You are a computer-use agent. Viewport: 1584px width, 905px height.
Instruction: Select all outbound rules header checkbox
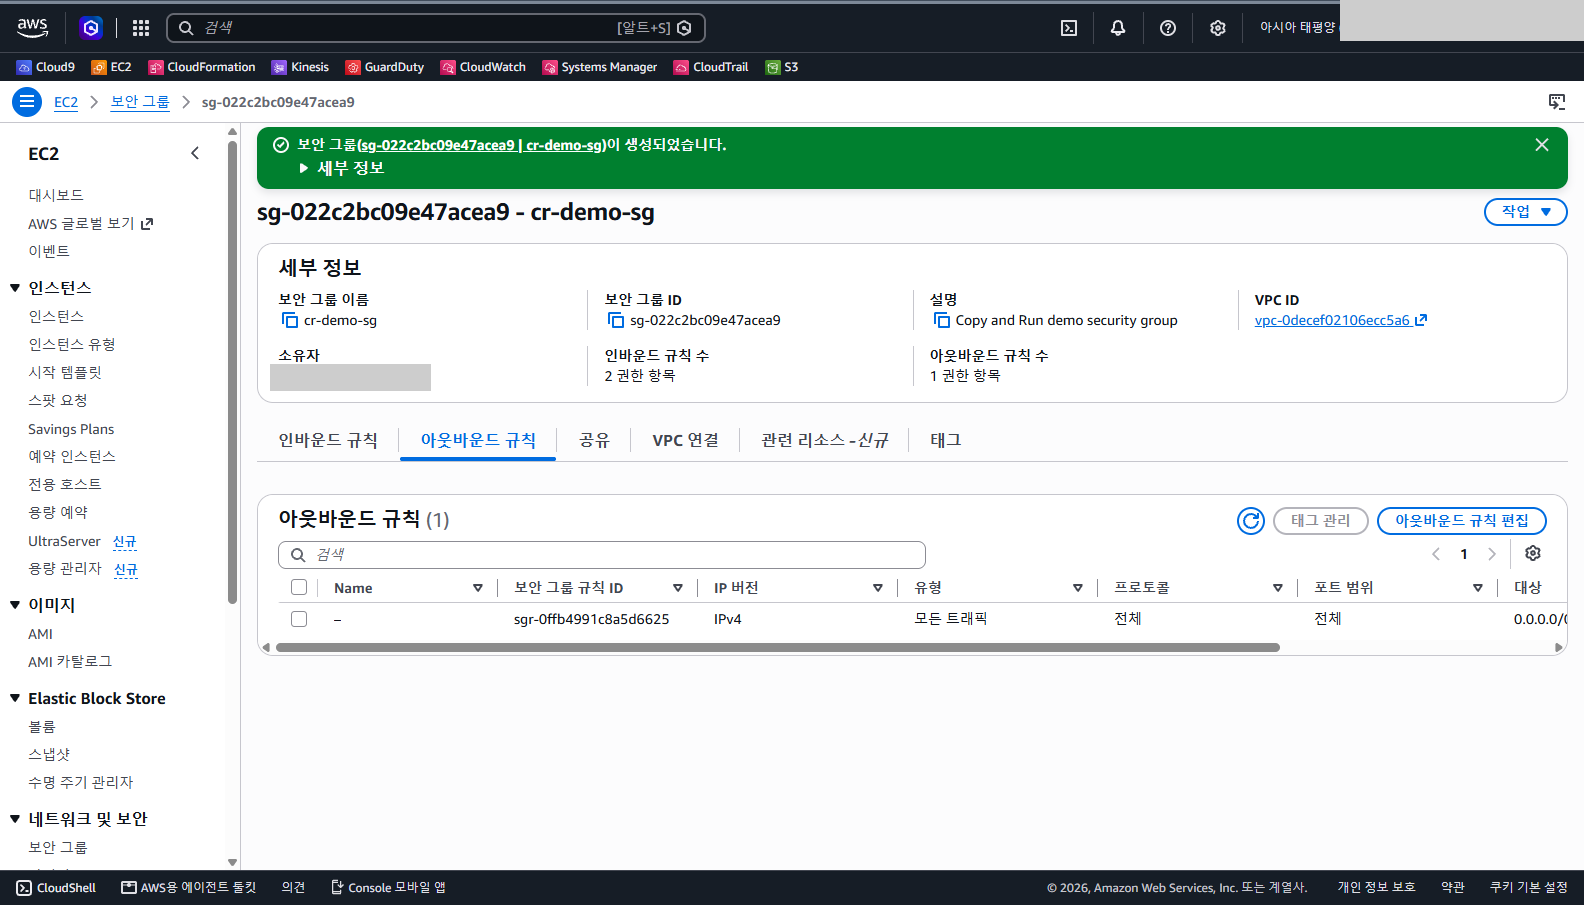coord(299,588)
